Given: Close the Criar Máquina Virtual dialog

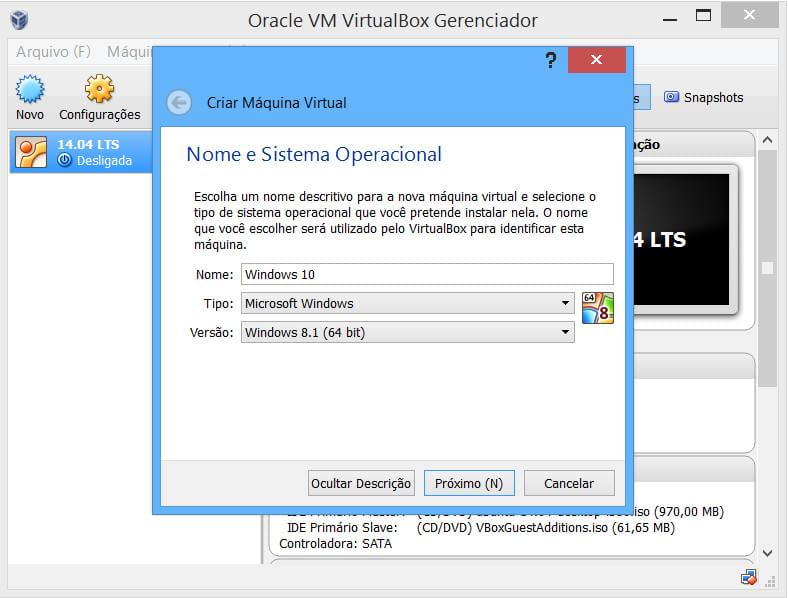Looking at the screenshot, I should tap(597, 60).
